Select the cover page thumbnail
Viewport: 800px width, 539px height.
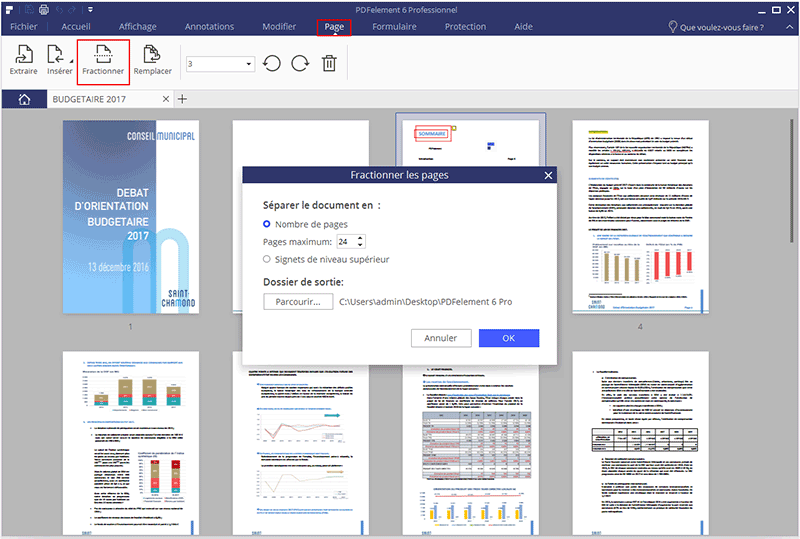(130, 216)
